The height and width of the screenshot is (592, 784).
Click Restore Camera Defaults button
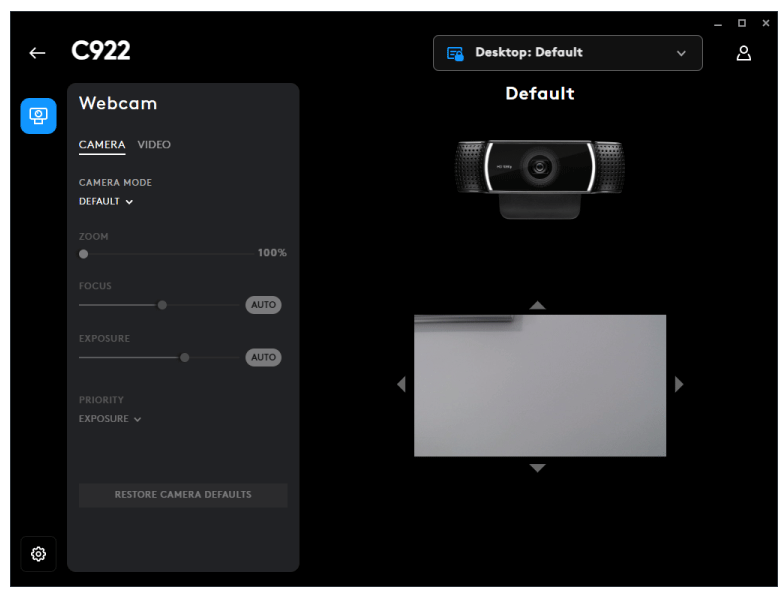coord(183,494)
